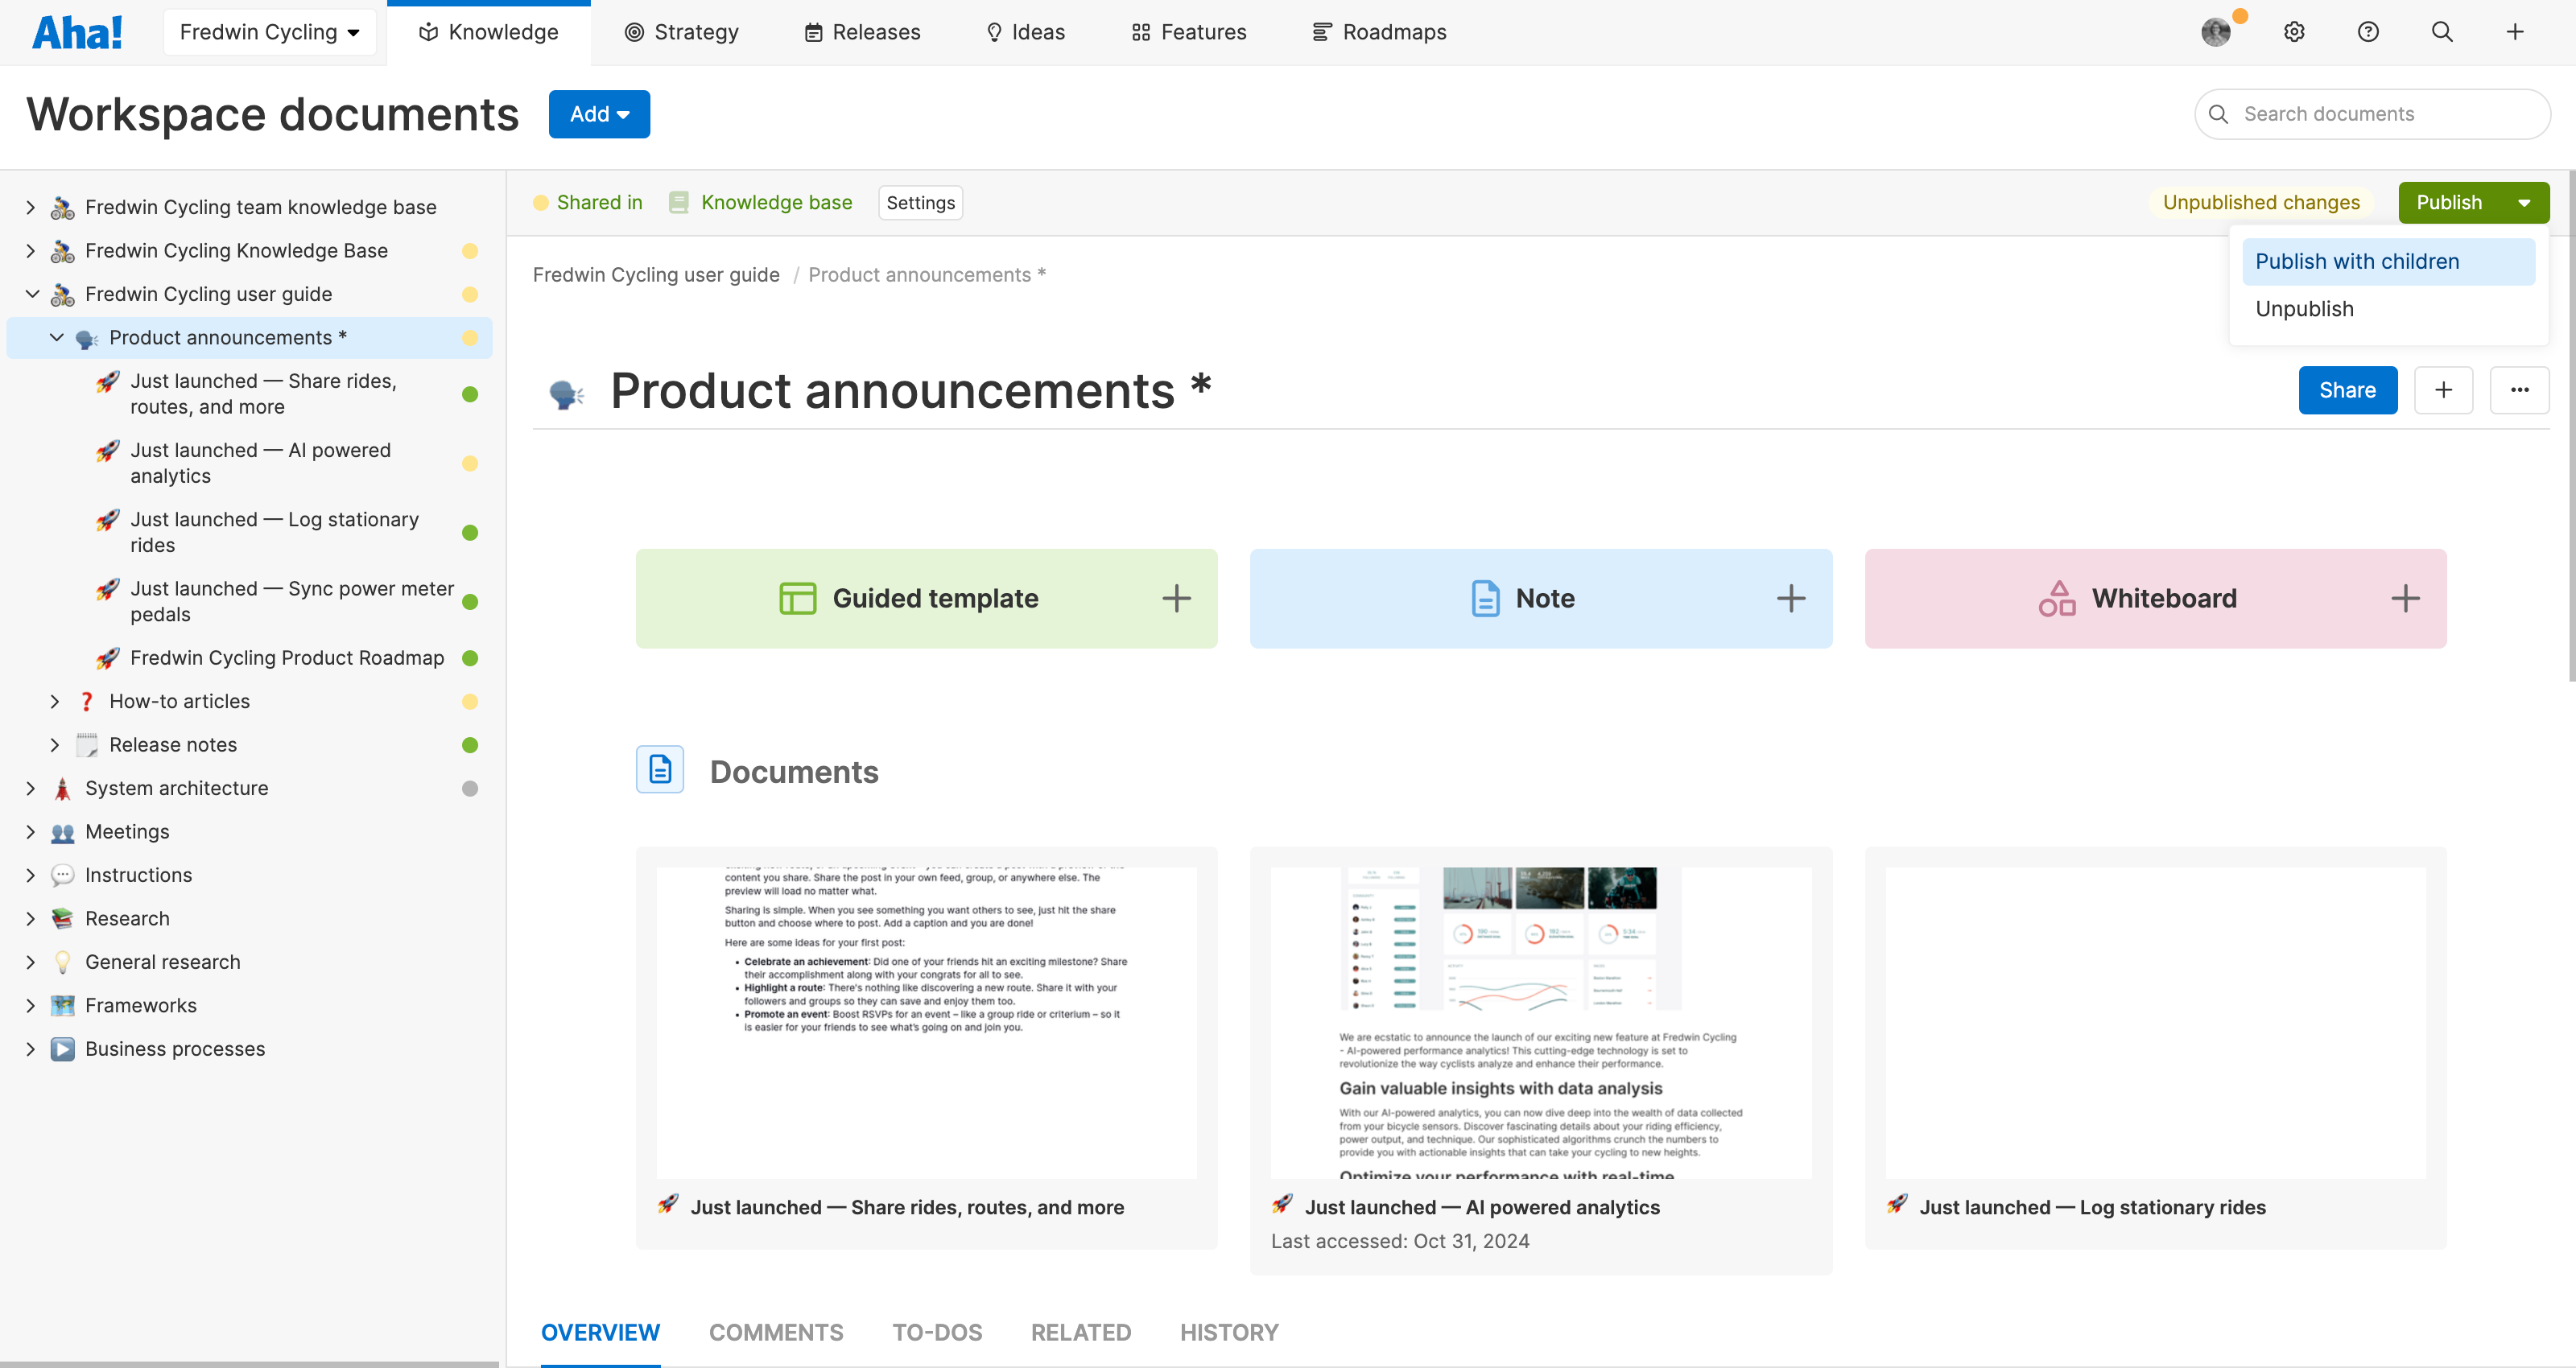
Task: Select Publish with children
Action: 2357,261
